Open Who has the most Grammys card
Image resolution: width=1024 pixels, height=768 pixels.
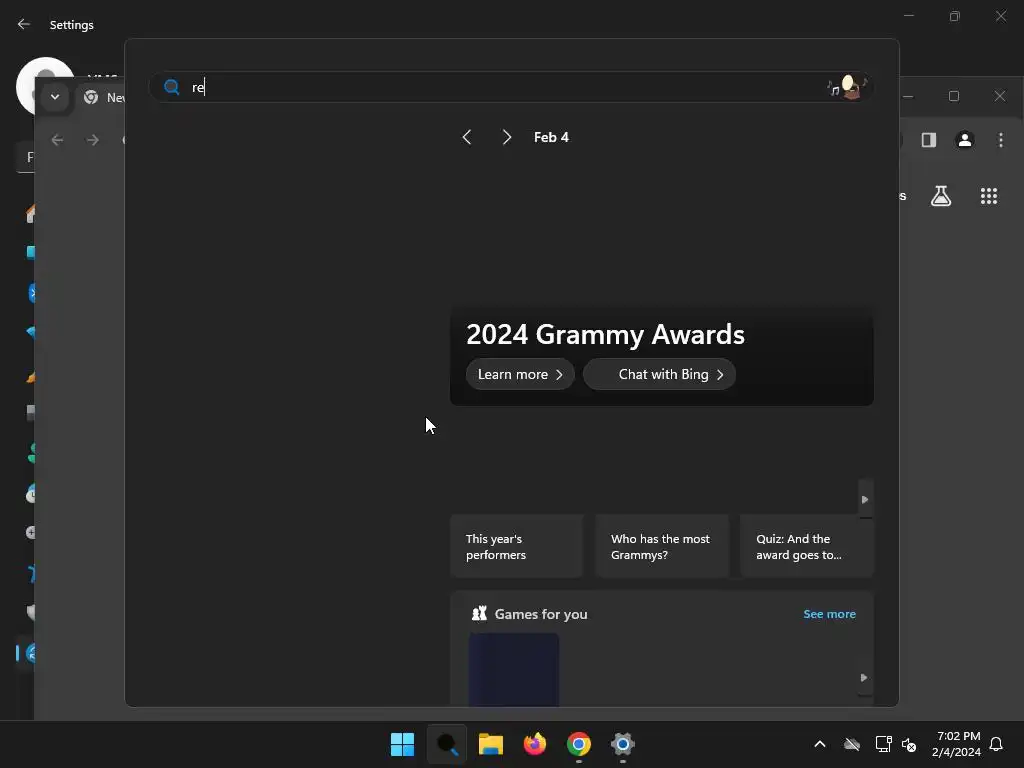click(x=662, y=547)
